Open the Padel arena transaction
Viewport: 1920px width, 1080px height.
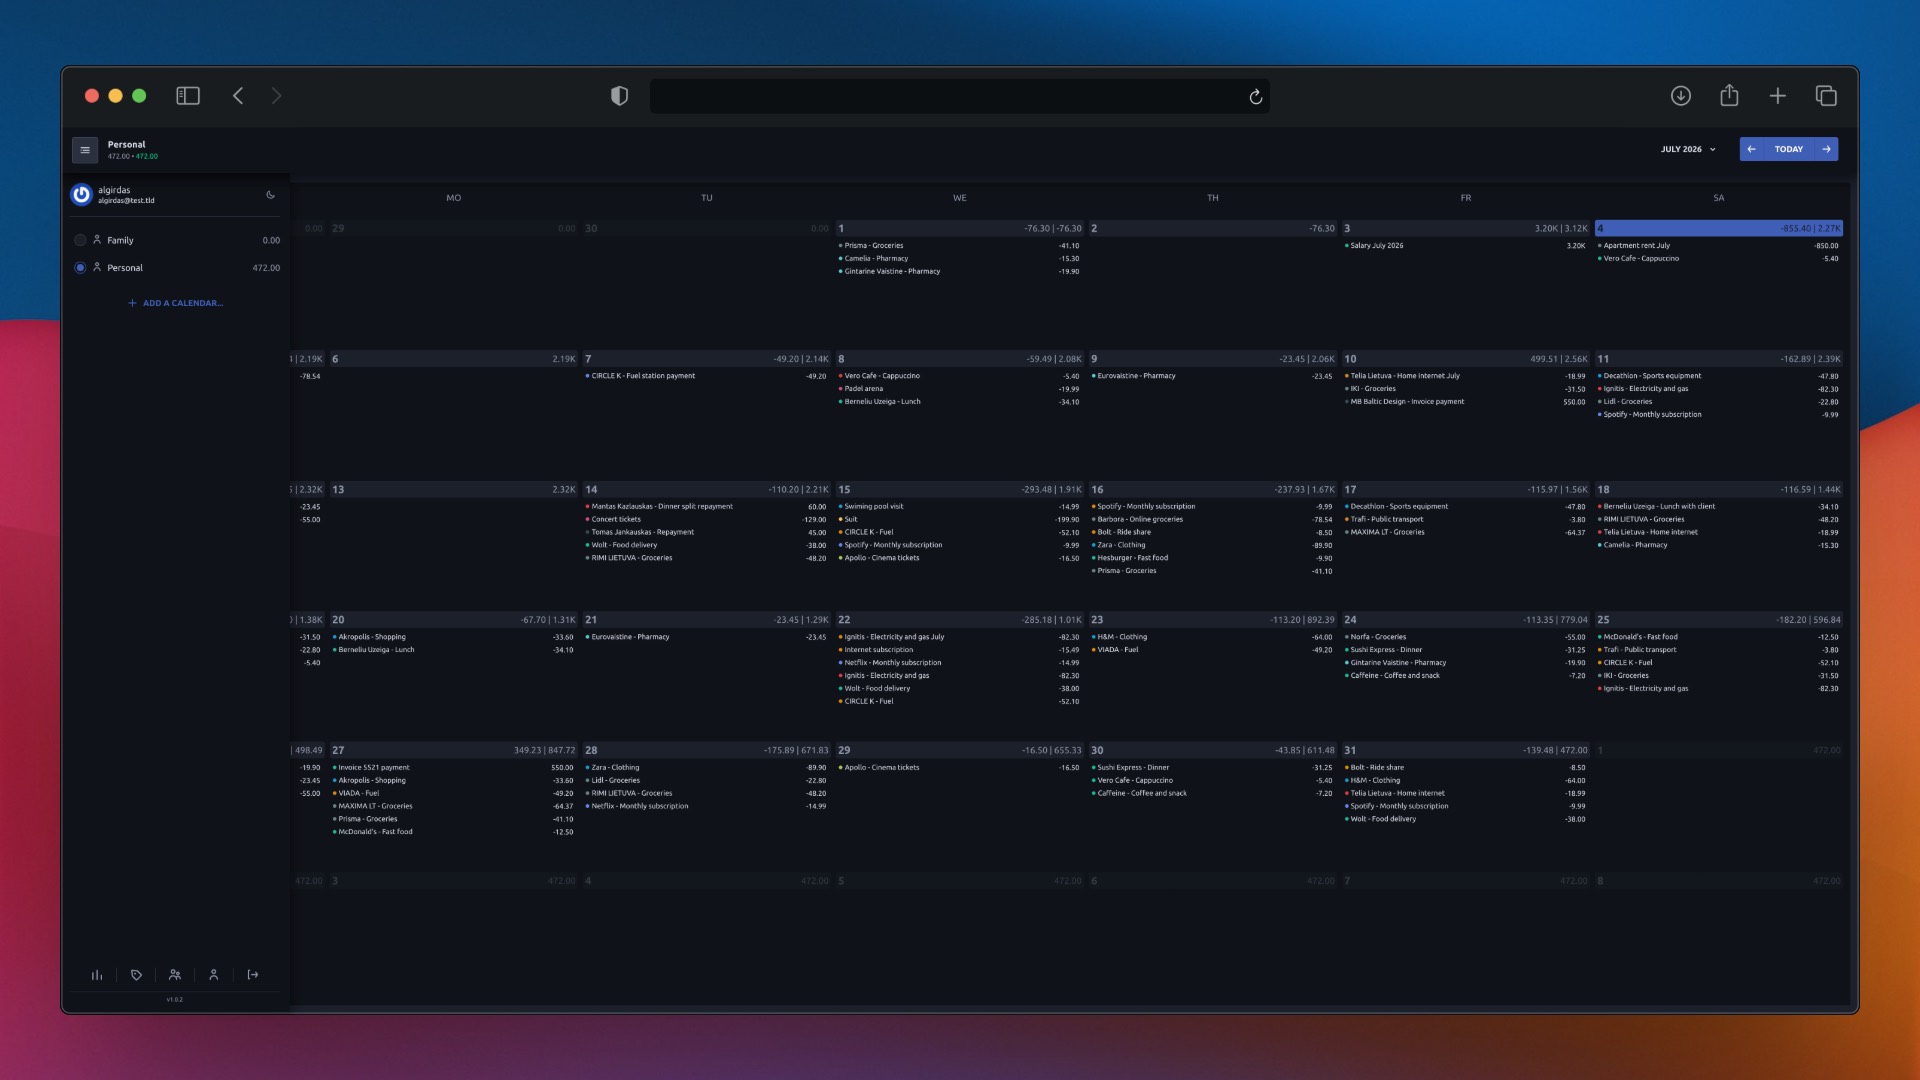click(x=959, y=389)
